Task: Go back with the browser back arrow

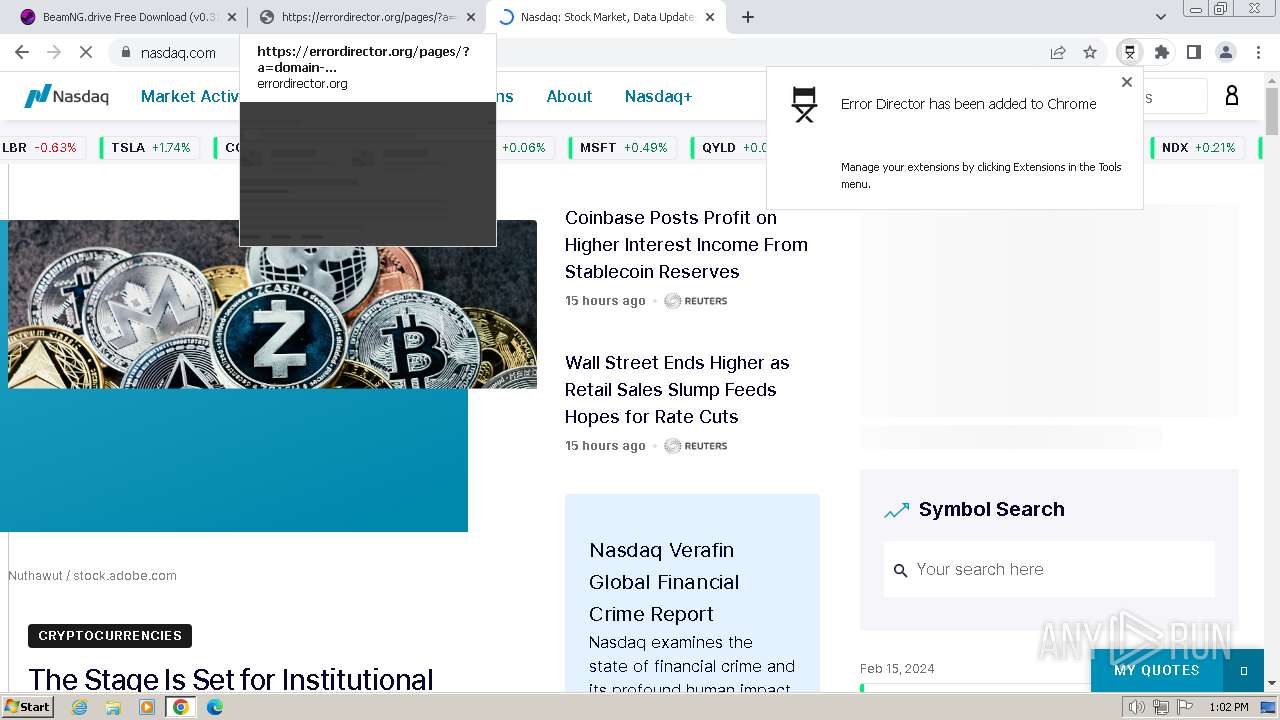Action: (22, 52)
